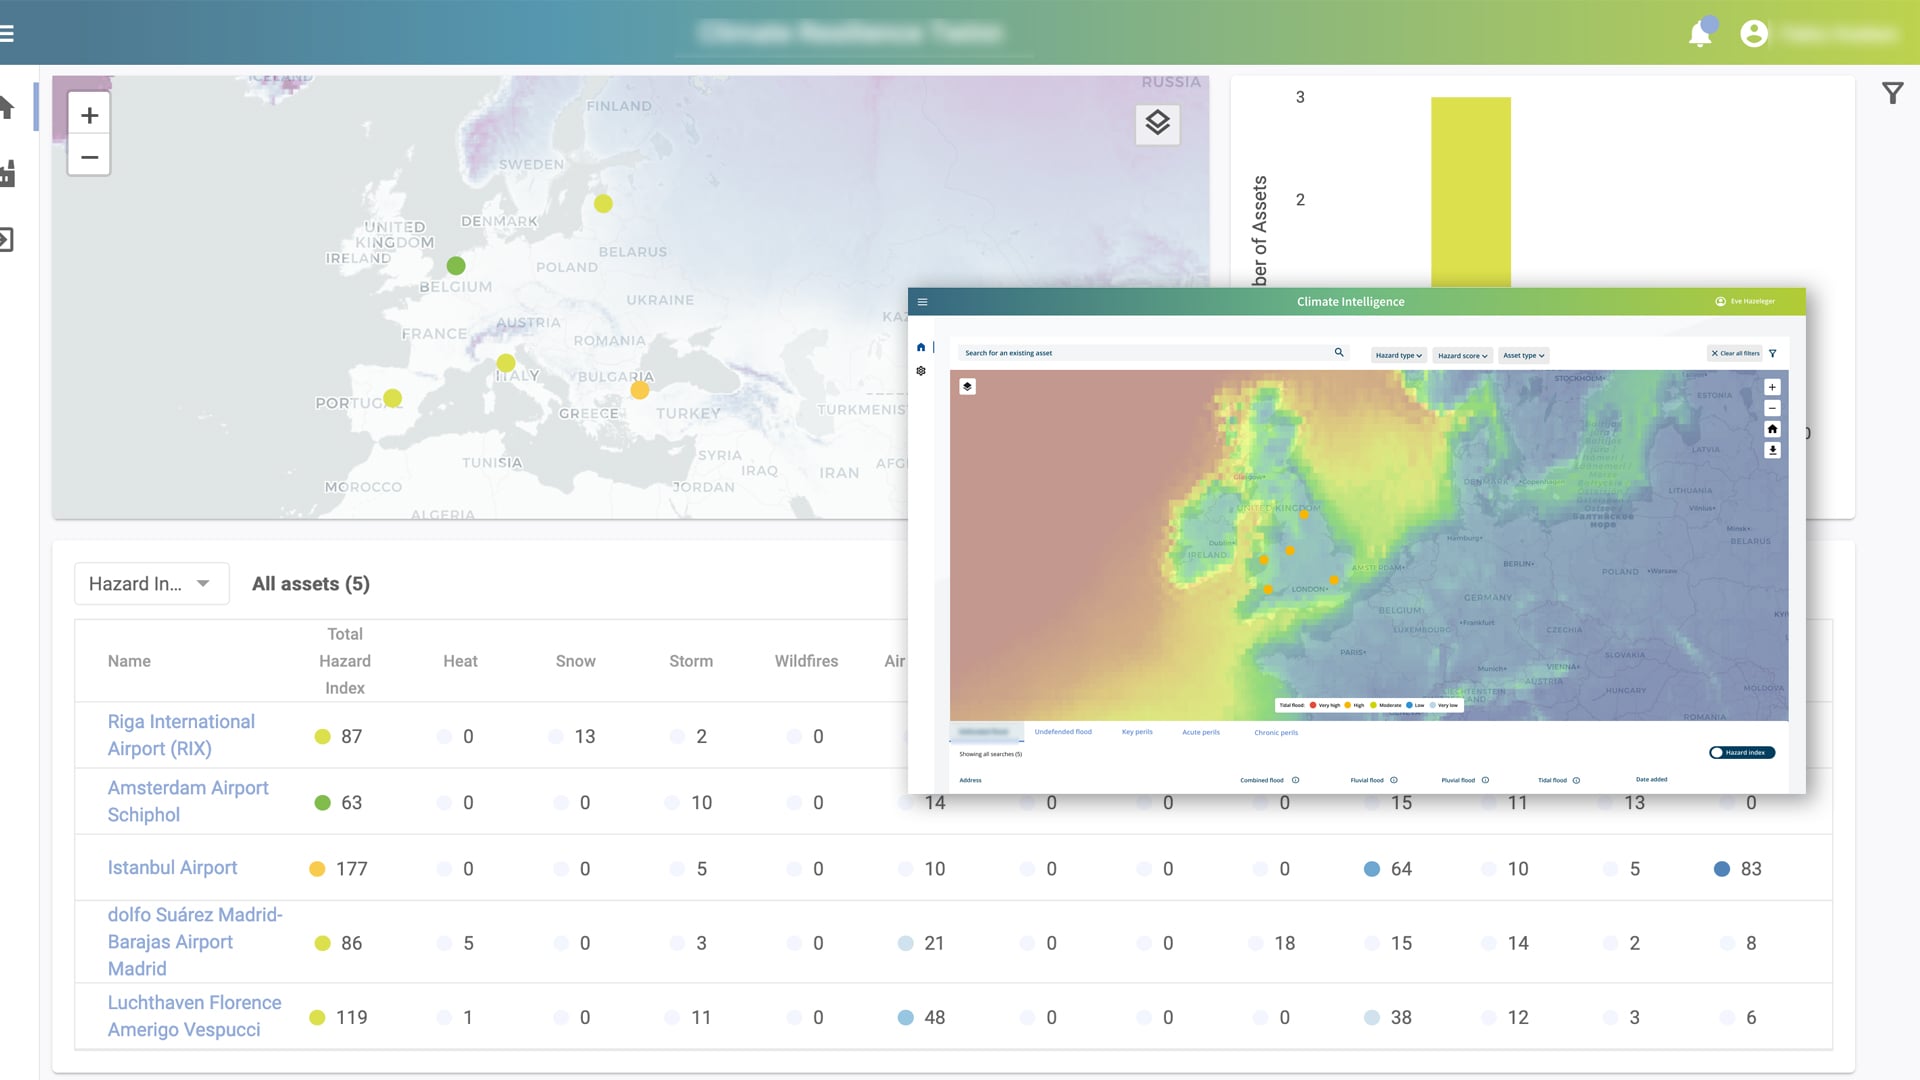Zoom in on the Climate Intelligence map
This screenshot has width=1920, height=1080.
pyautogui.click(x=1772, y=387)
